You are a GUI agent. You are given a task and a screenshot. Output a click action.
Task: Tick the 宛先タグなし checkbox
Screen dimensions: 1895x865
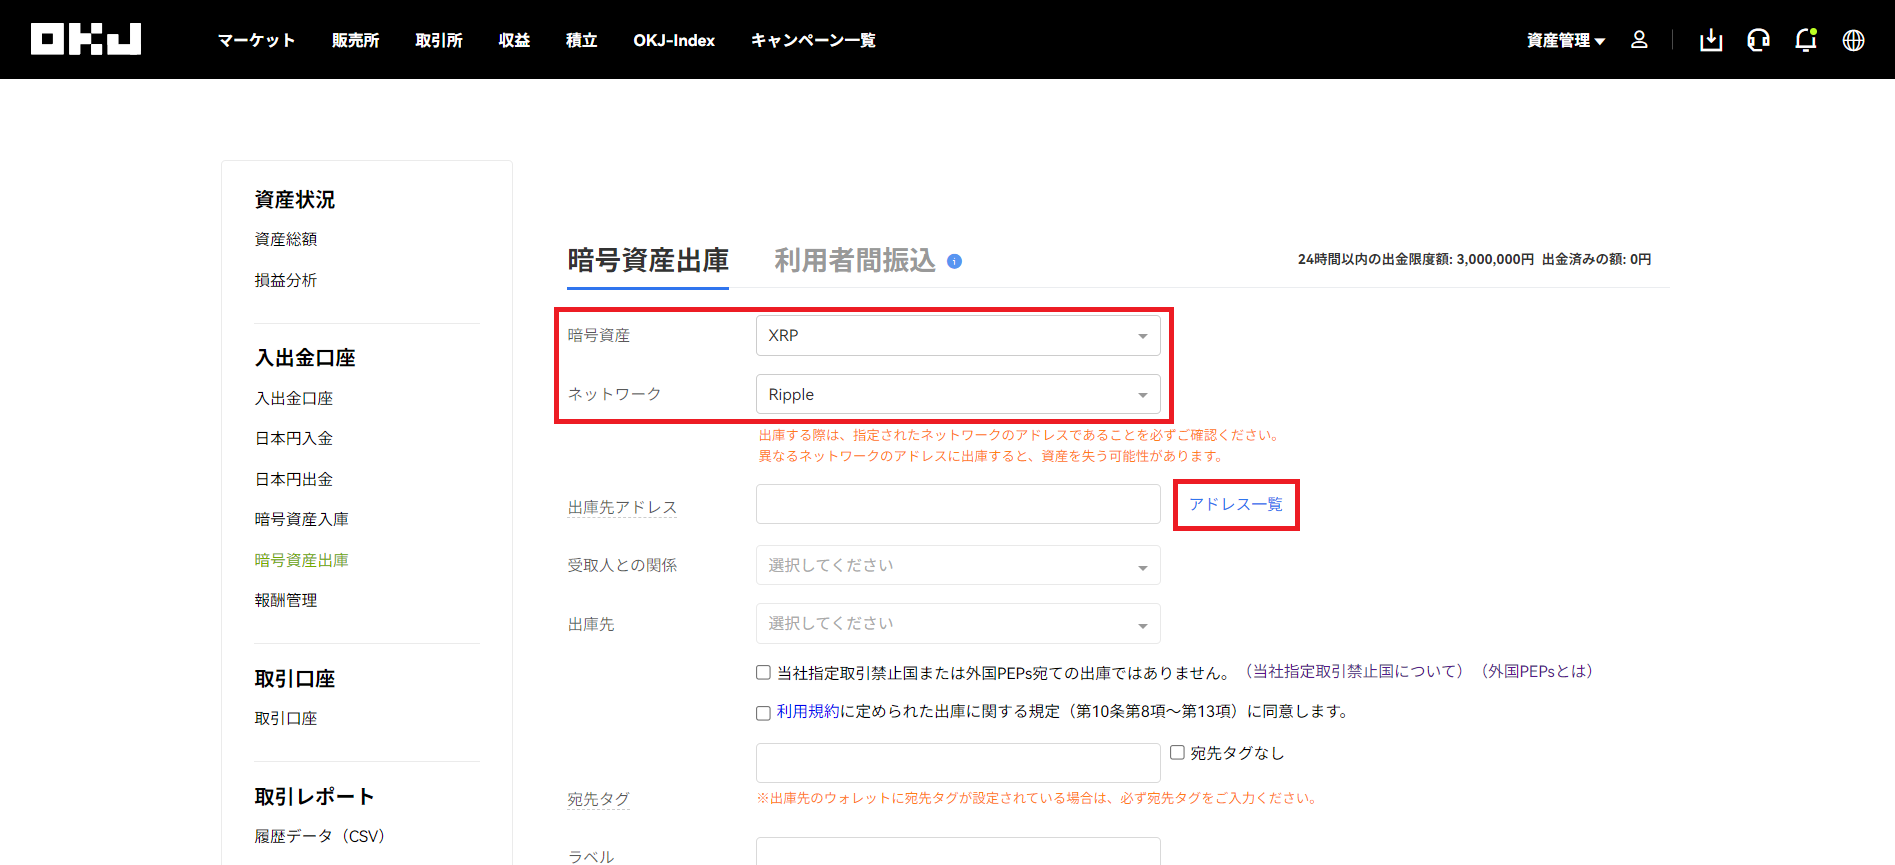(1177, 752)
